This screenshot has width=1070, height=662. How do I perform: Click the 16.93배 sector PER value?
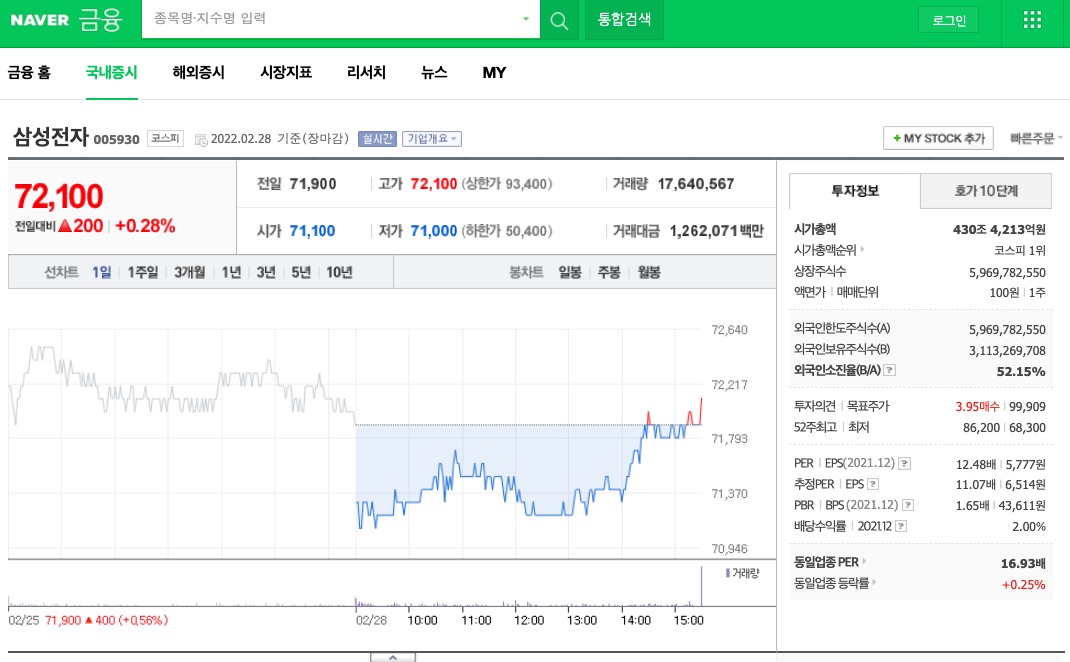pyautogui.click(x=1023, y=564)
